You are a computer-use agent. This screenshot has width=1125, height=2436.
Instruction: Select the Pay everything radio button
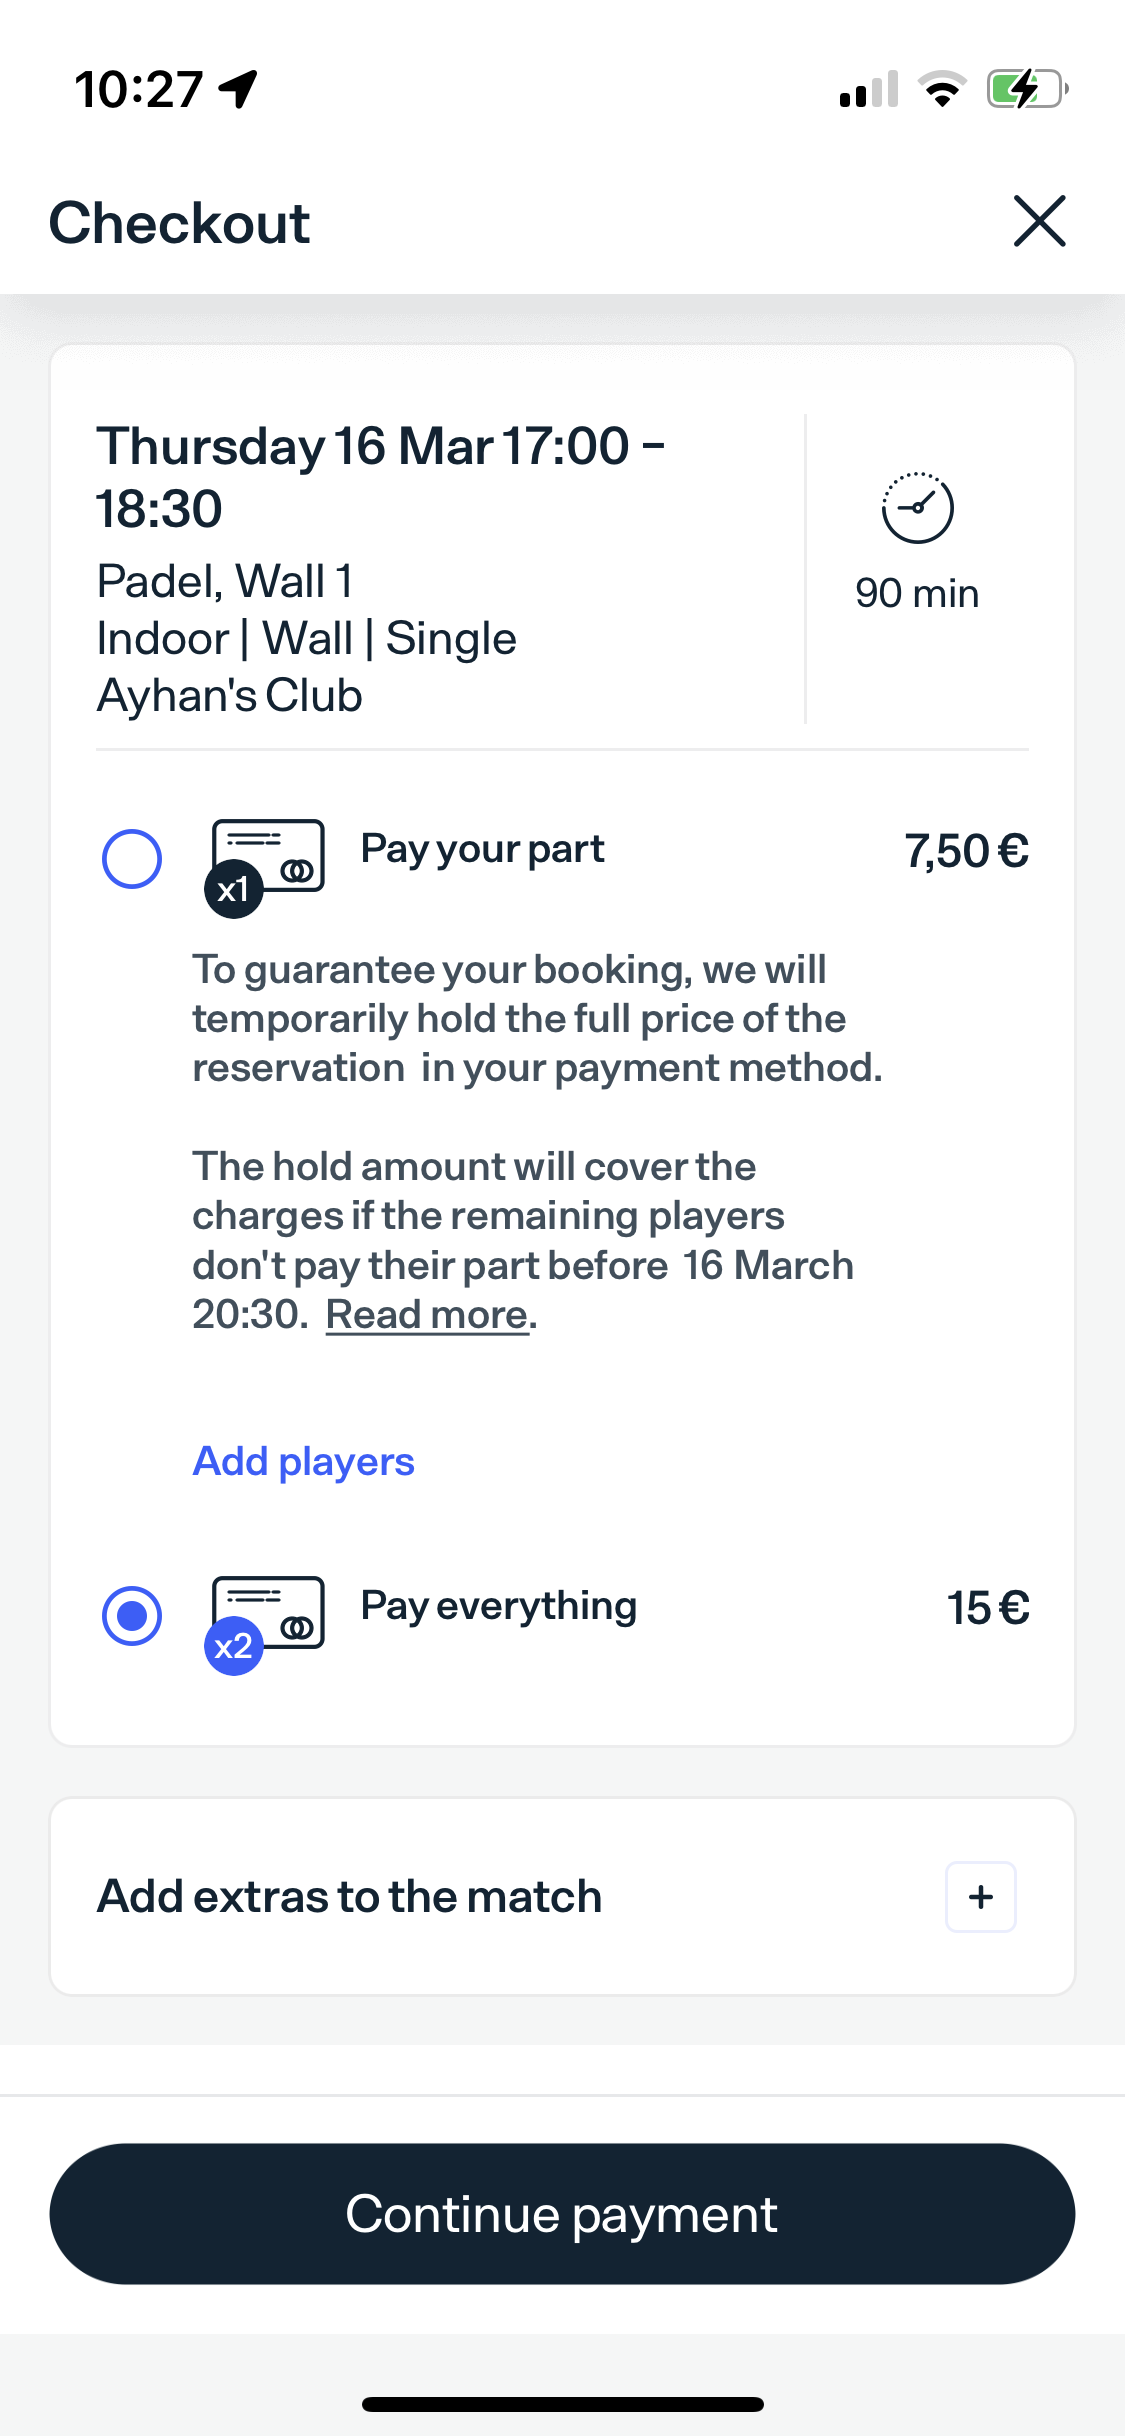tap(132, 1616)
